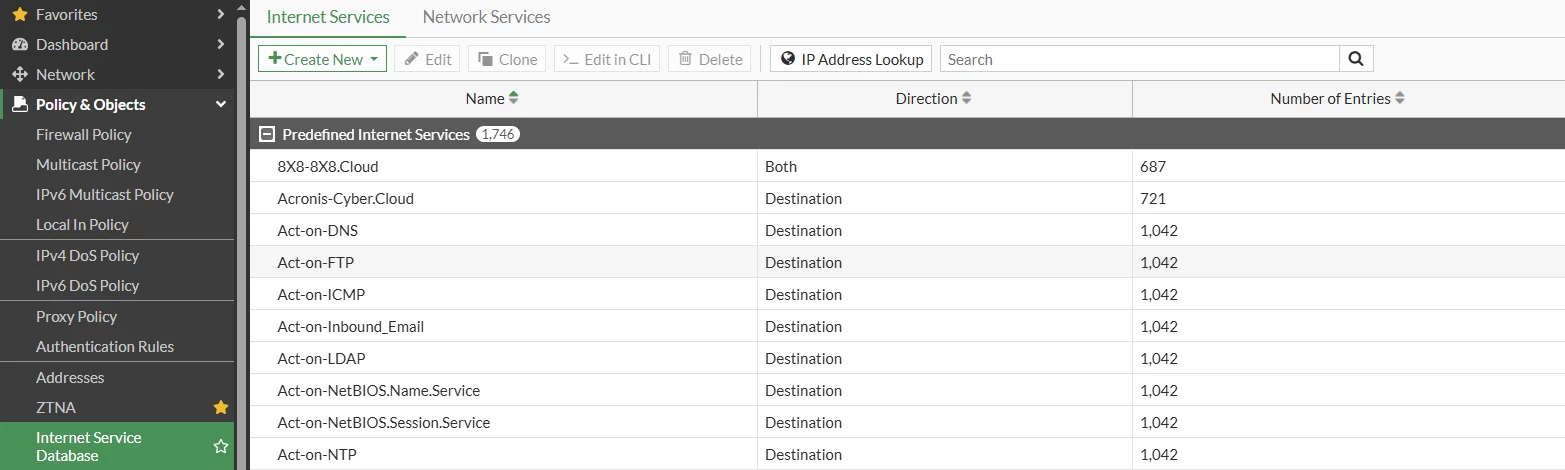Click the Favorites star icon in sidebar
1565x470 pixels.
click(19, 15)
